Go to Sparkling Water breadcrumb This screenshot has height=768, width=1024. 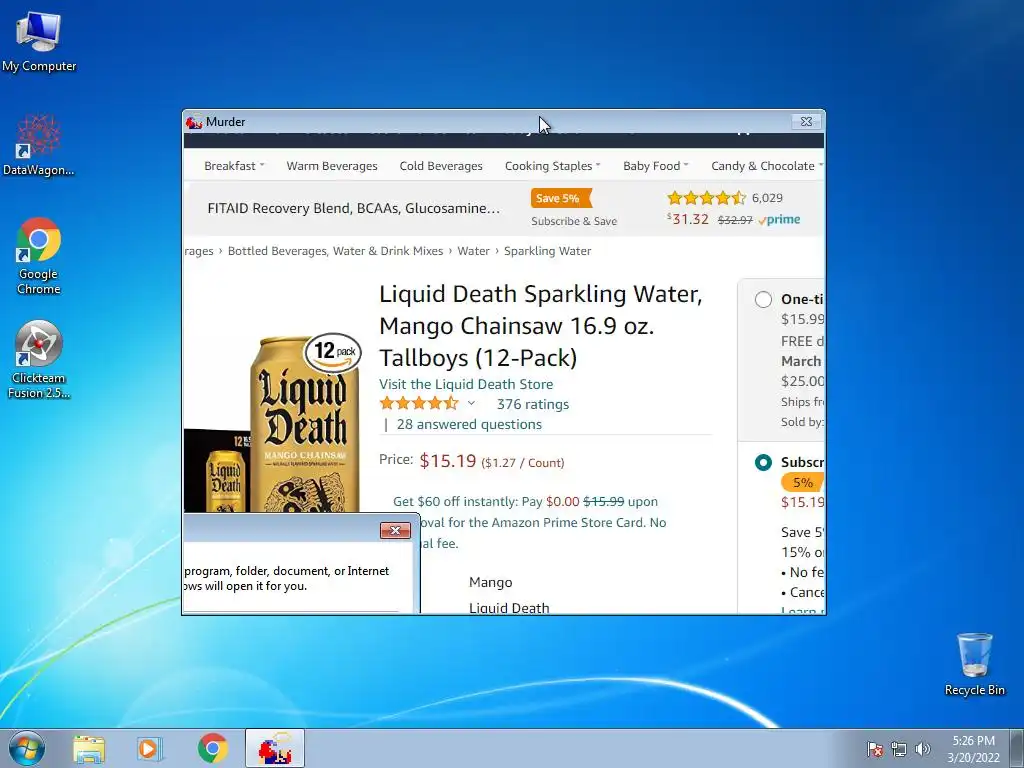[x=547, y=251]
